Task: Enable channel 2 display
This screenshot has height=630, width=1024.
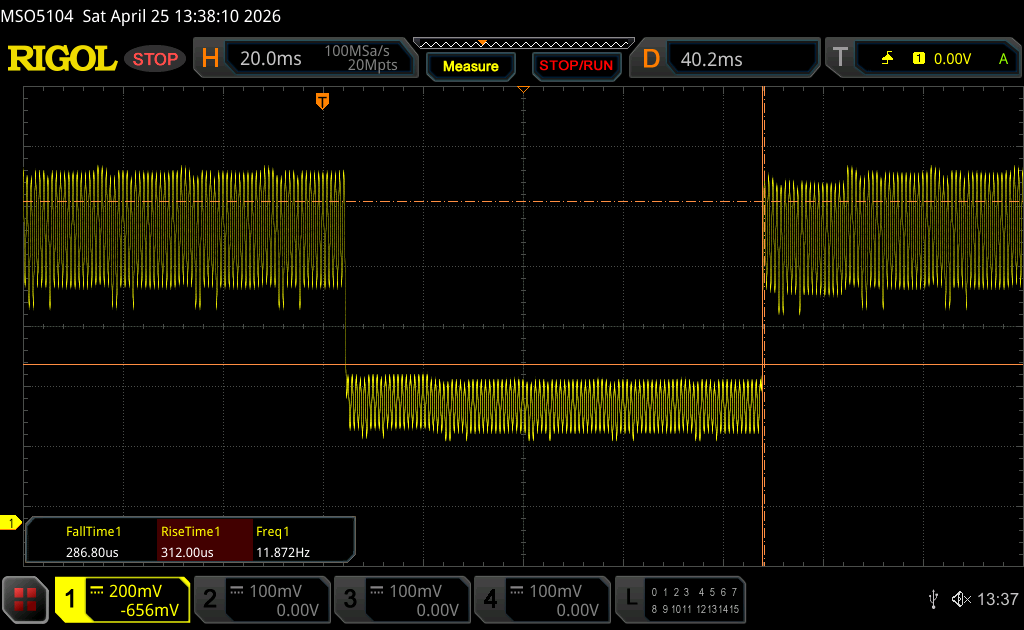Action: click(x=262, y=599)
